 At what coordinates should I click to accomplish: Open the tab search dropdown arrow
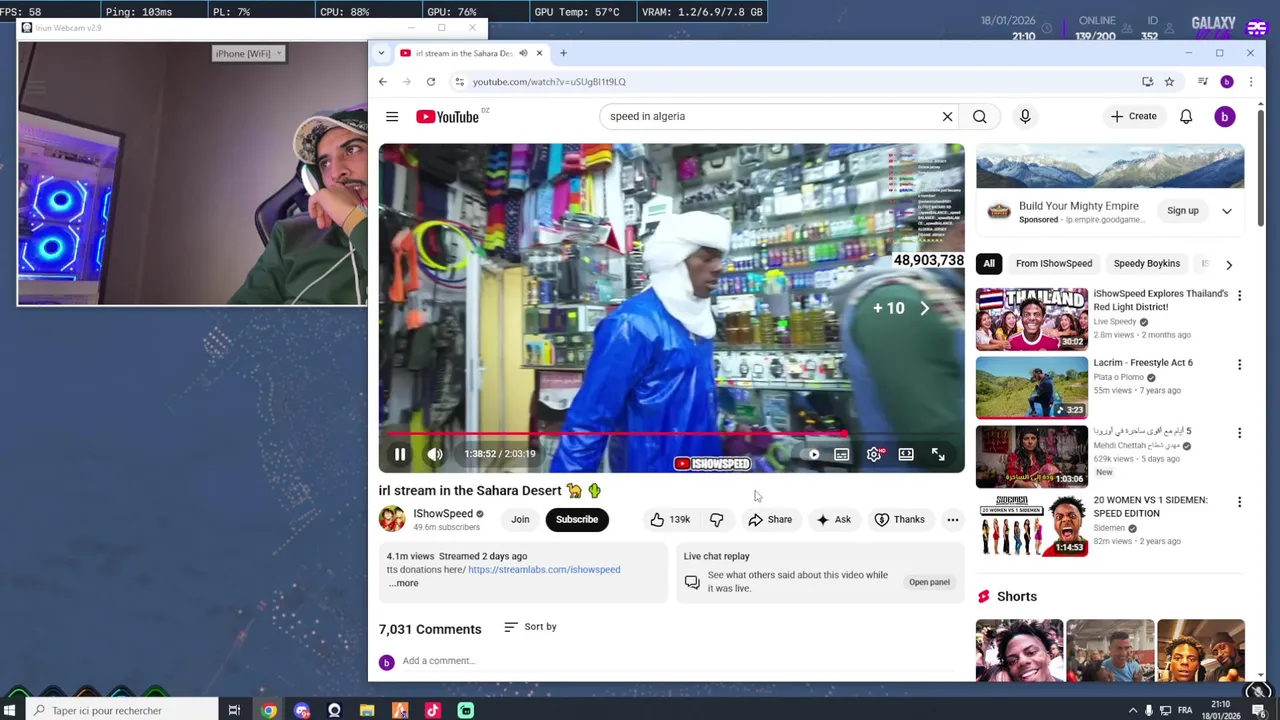pos(381,53)
